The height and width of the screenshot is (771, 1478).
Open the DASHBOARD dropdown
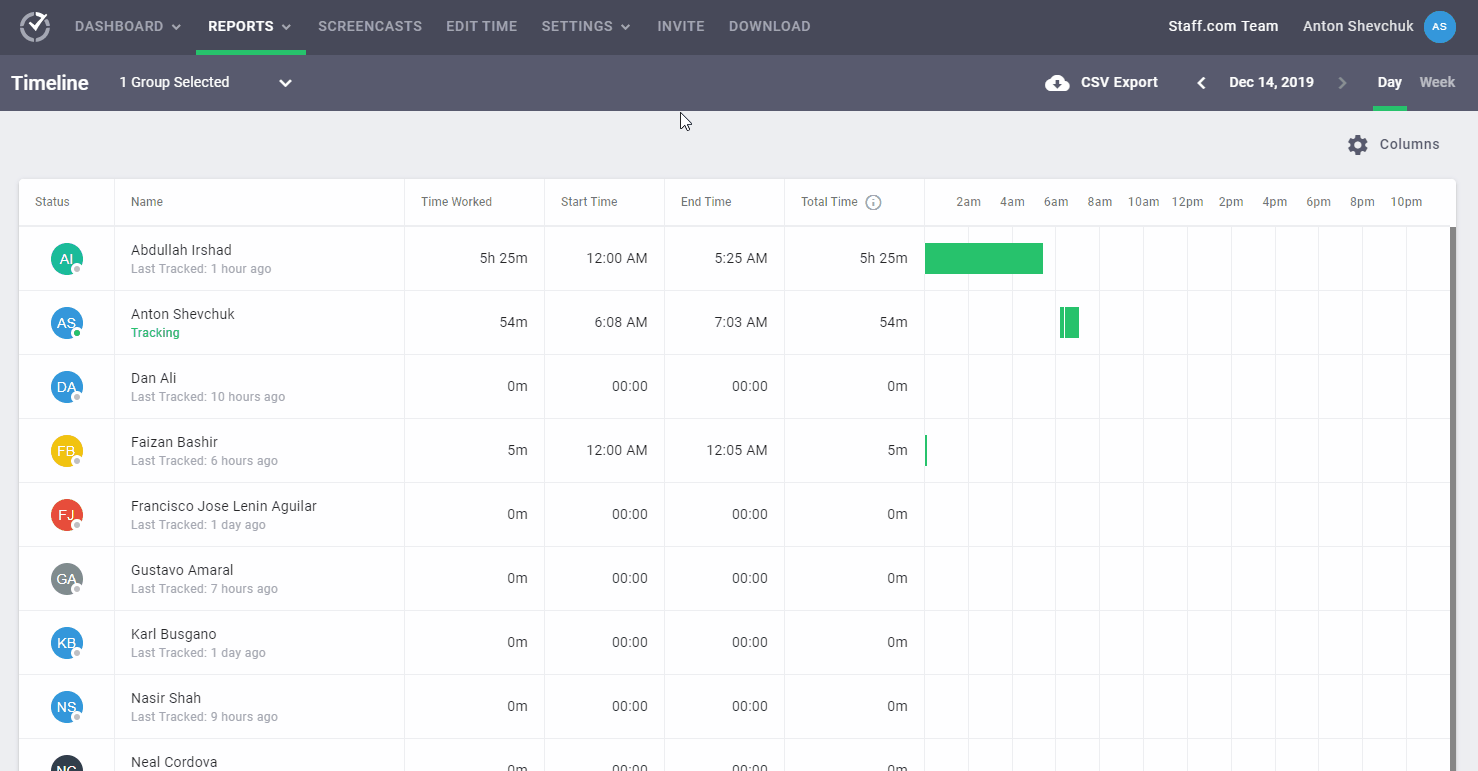pyautogui.click(x=127, y=26)
